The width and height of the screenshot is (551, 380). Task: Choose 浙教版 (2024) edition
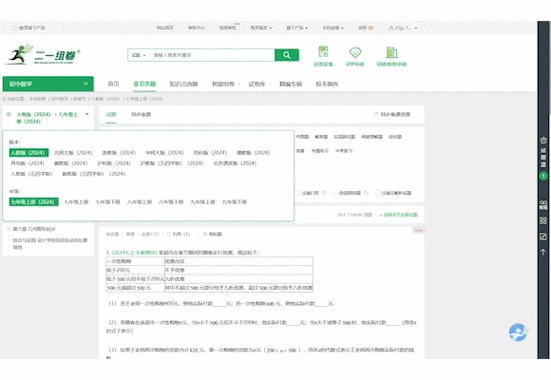pos(119,153)
